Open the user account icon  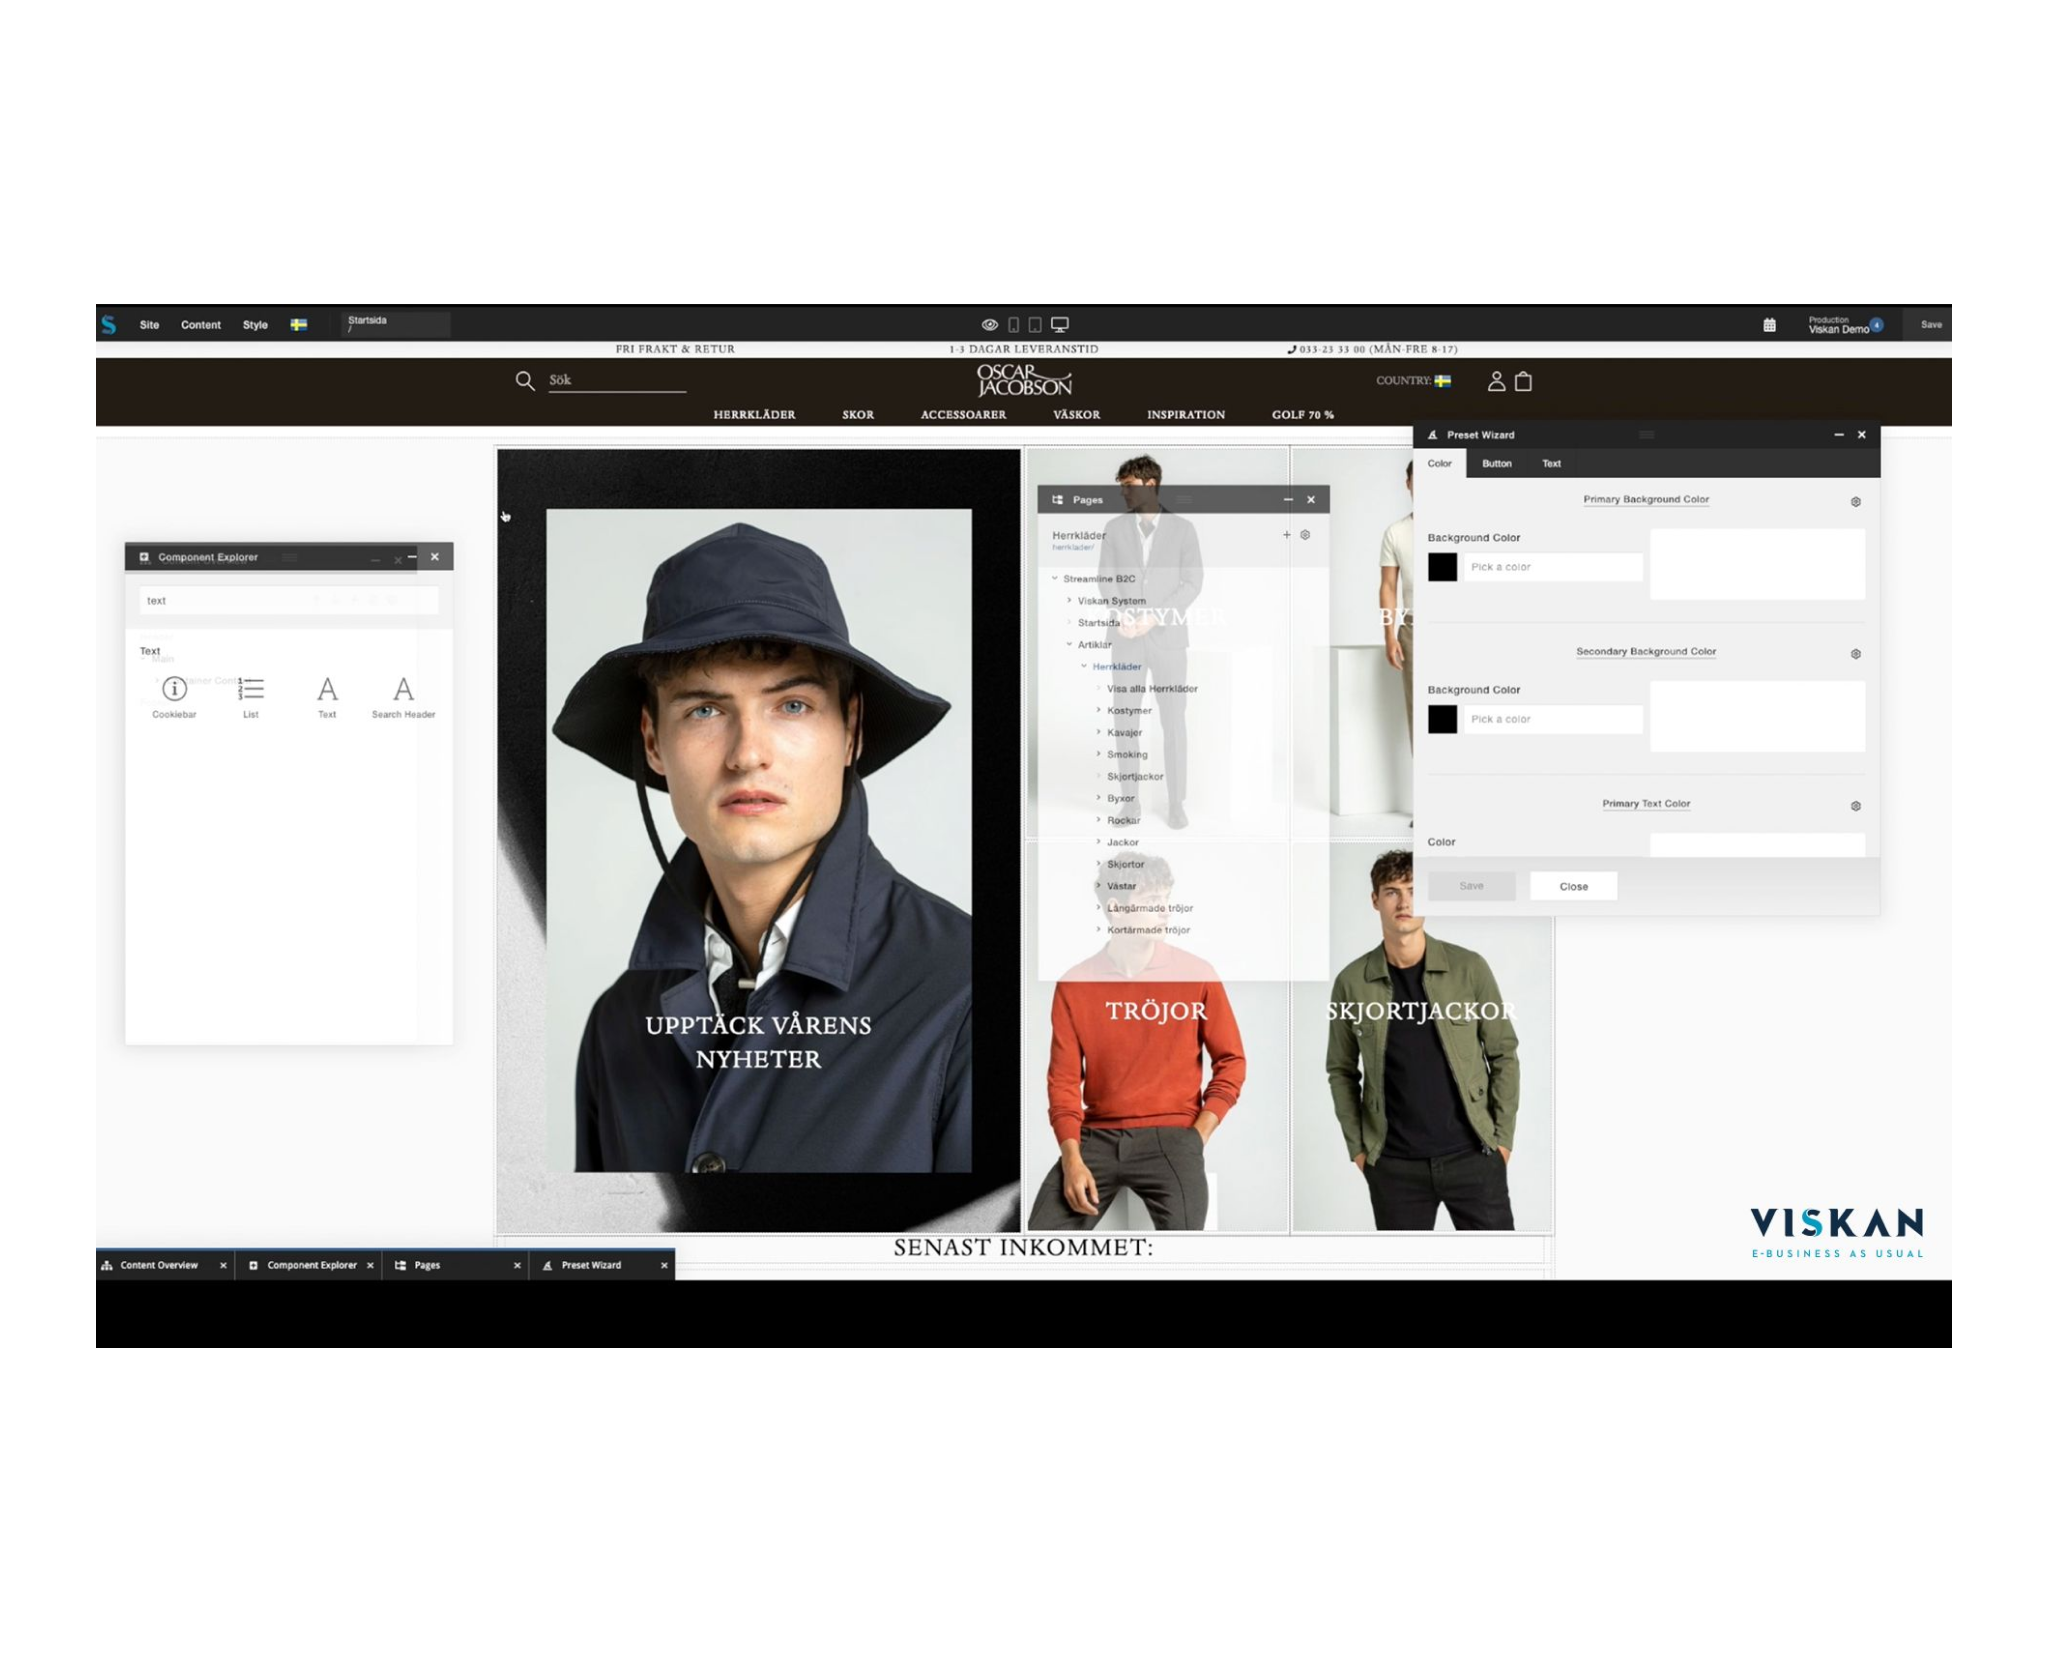[1496, 381]
